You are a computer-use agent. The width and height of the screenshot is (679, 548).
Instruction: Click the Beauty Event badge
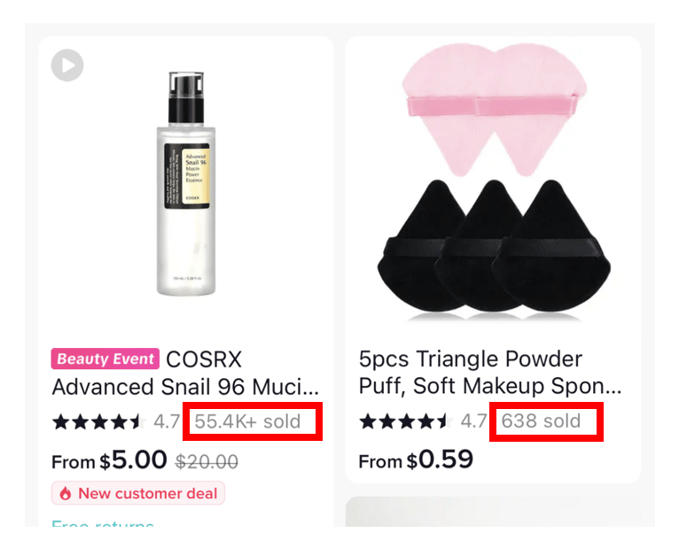click(x=105, y=359)
